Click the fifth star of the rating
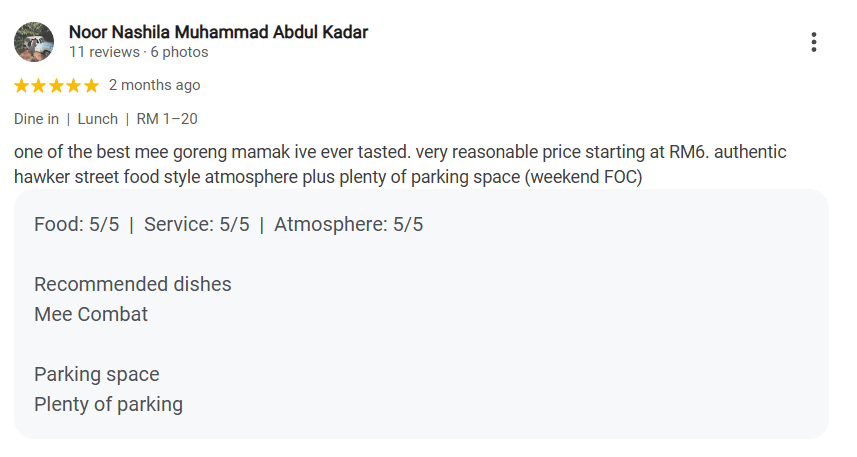The width and height of the screenshot is (857, 457). 91,86
